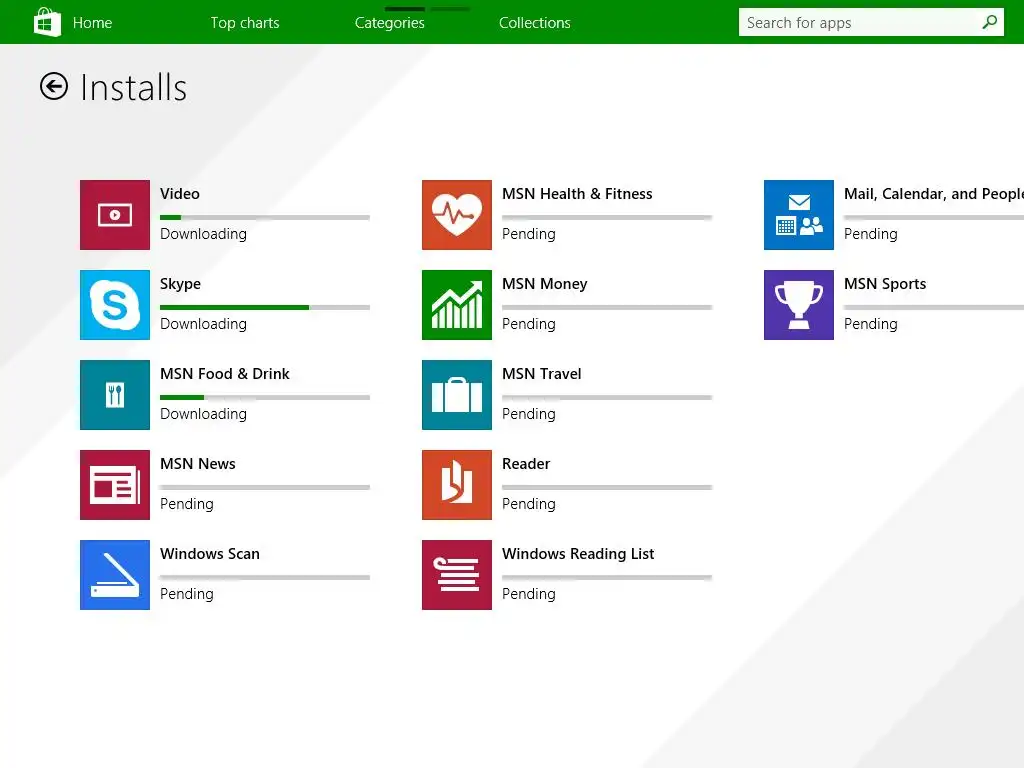Open the Top charts tab
The width and height of the screenshot is (1024, 768).
(245, 23)
